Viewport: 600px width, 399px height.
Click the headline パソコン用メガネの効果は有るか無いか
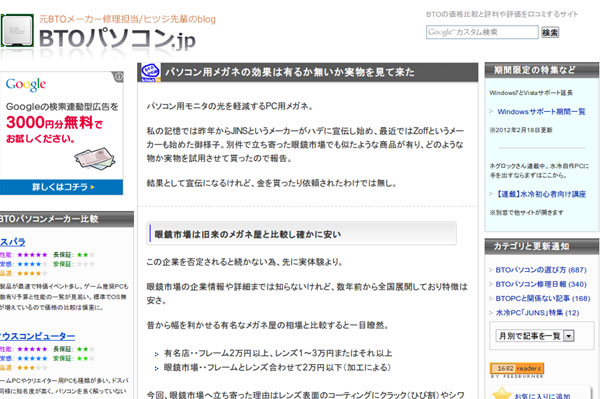(290, 72)
